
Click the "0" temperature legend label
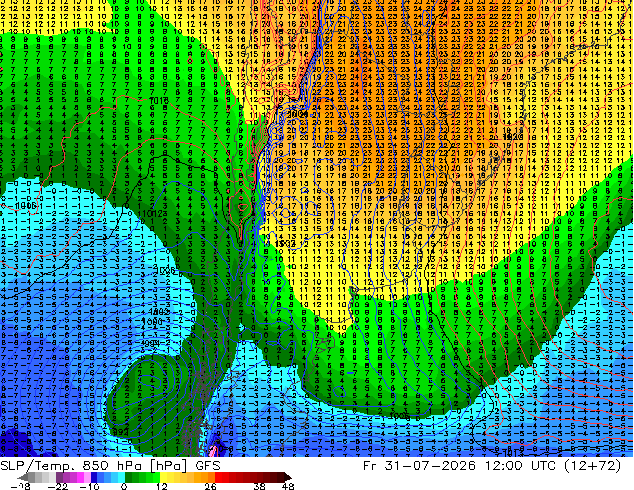(x=124, y=486)
